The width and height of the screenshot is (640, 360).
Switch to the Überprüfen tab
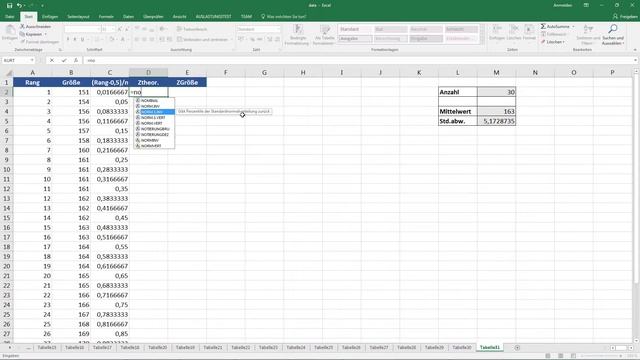tap(153, 17)
